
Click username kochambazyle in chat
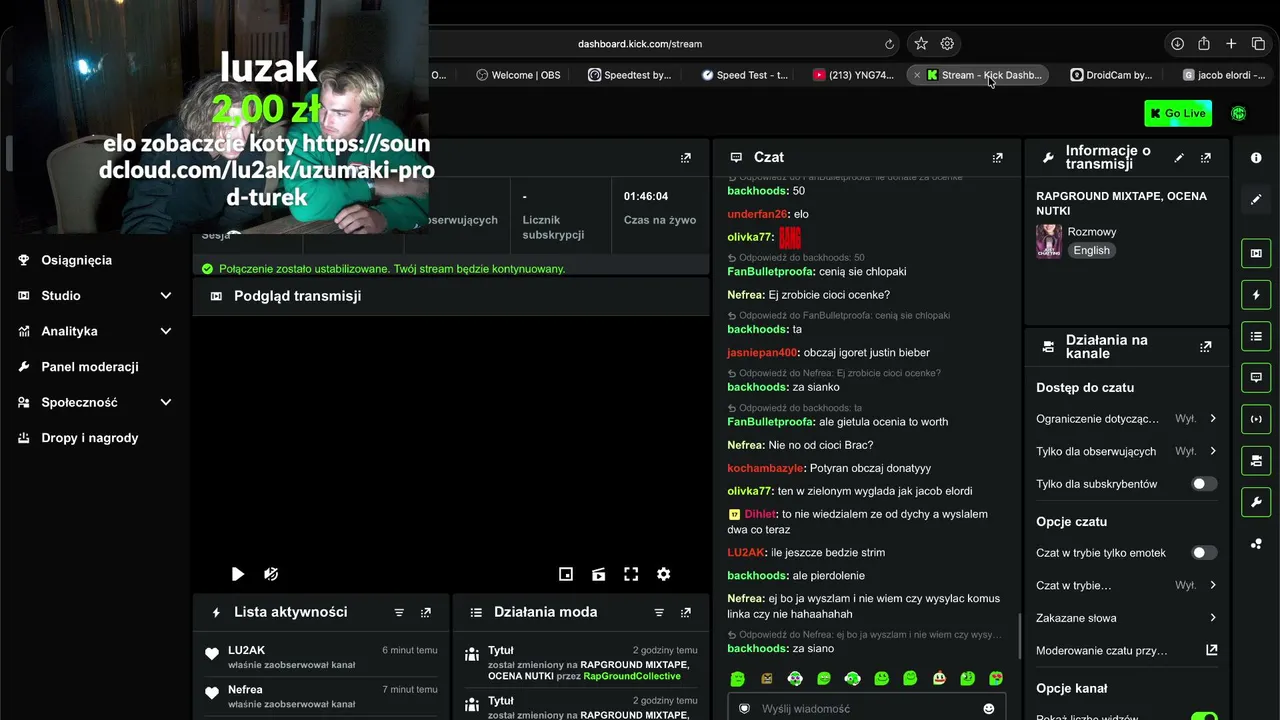(765, 468)
